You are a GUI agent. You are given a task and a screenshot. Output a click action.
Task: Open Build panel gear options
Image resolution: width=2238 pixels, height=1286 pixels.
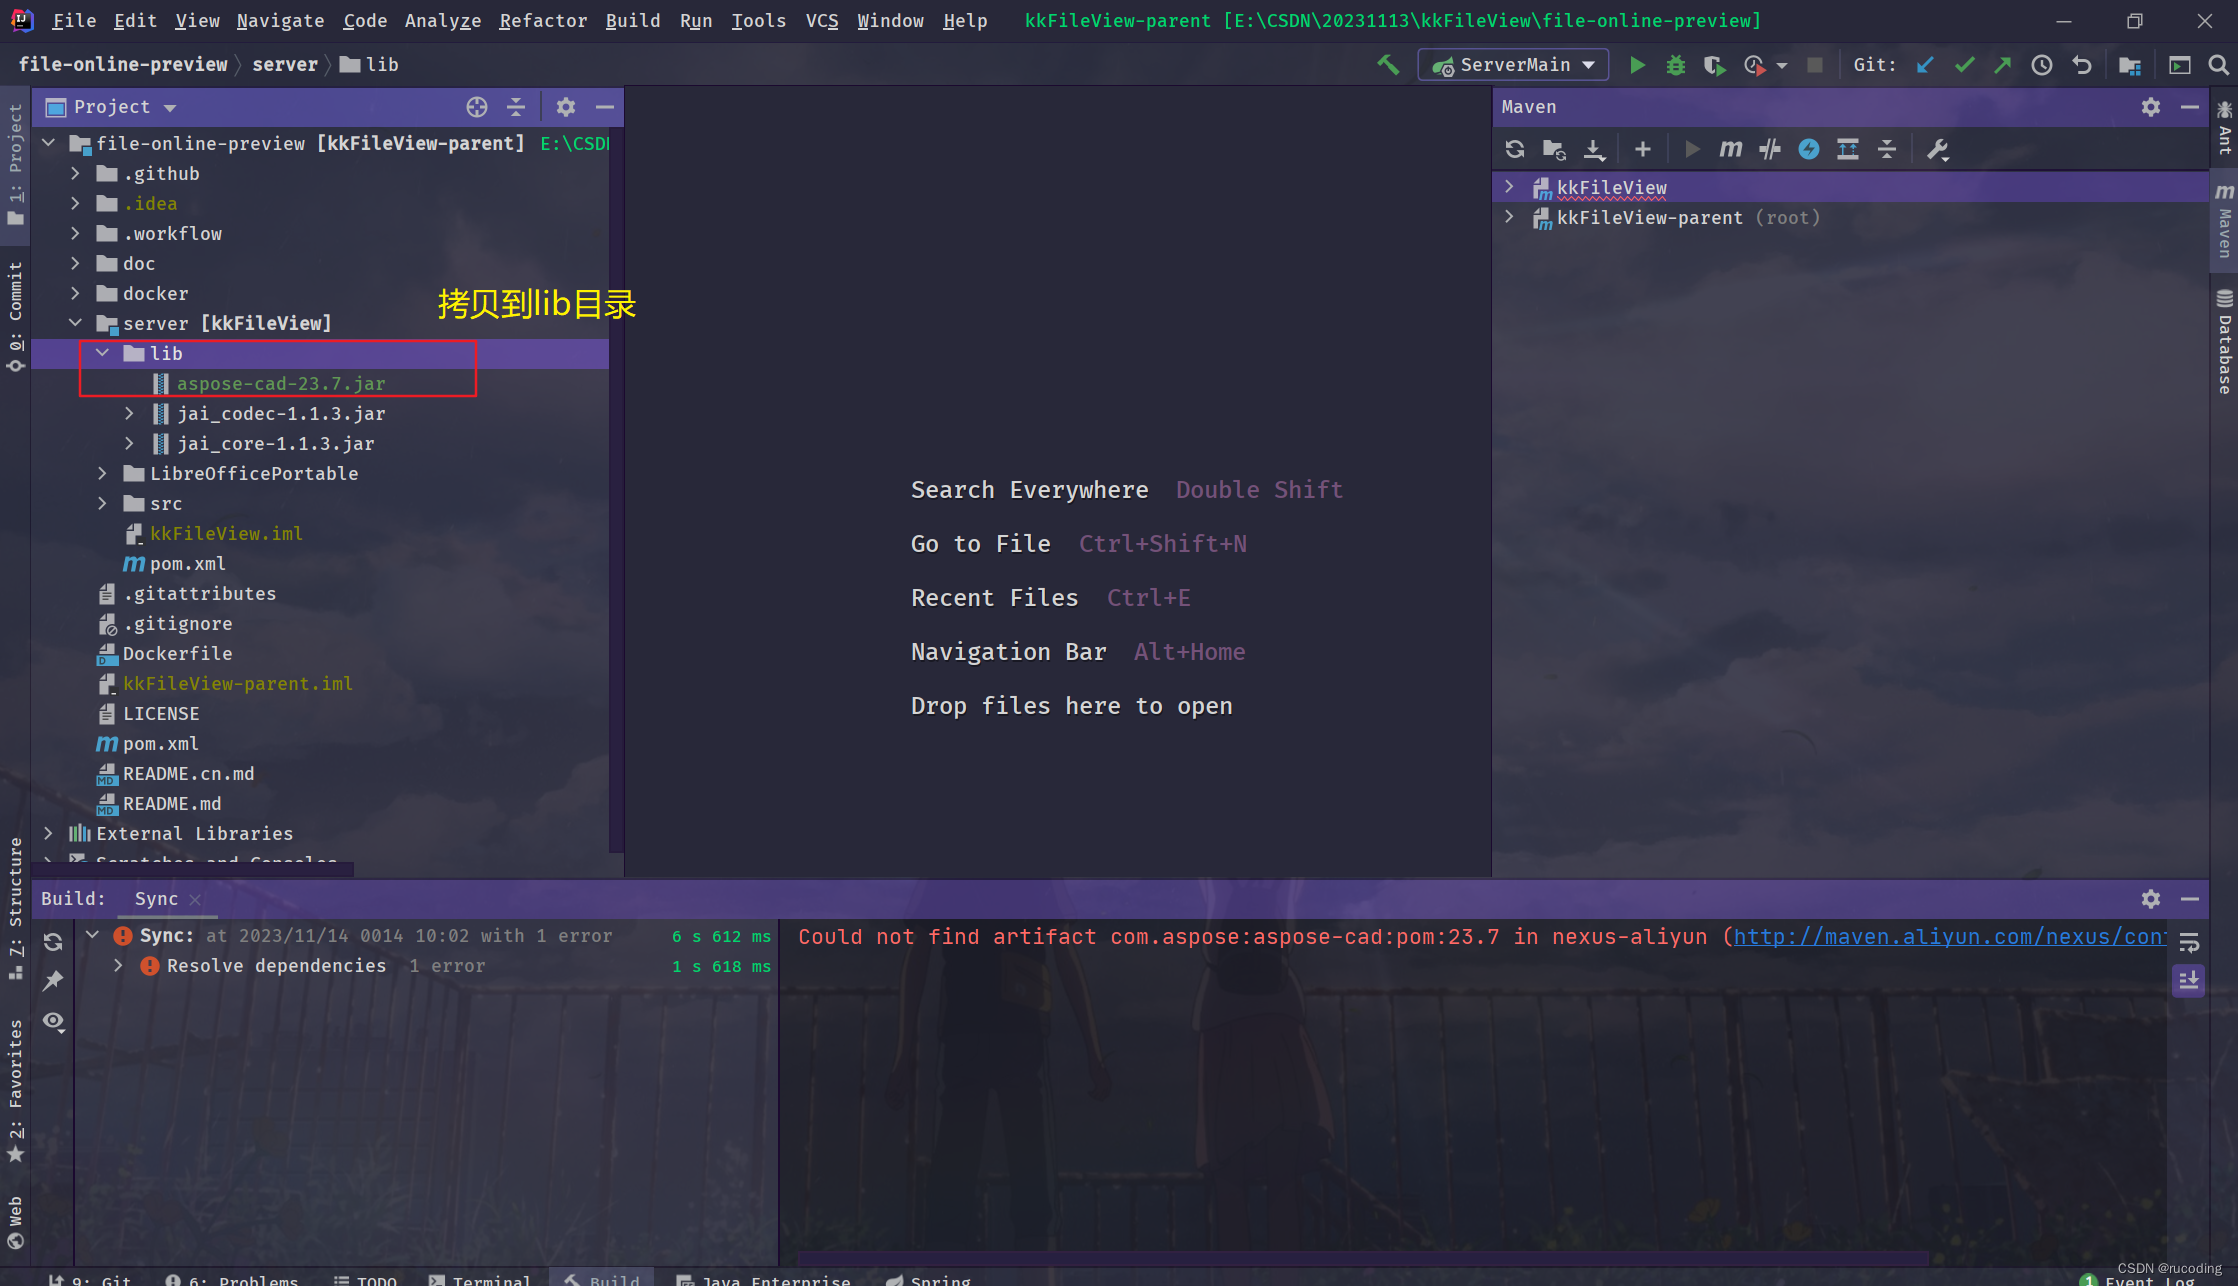(2151, 899)
